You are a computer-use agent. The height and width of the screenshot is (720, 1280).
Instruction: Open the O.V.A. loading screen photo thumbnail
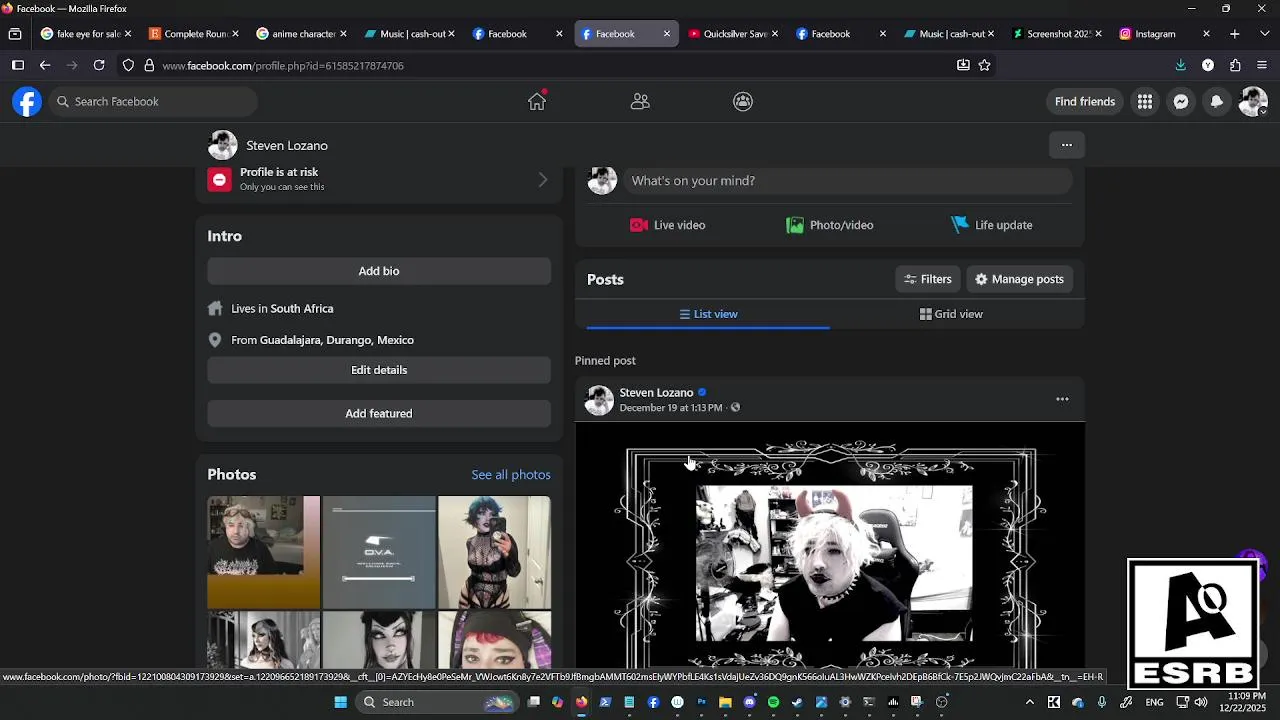coord(379,552)
